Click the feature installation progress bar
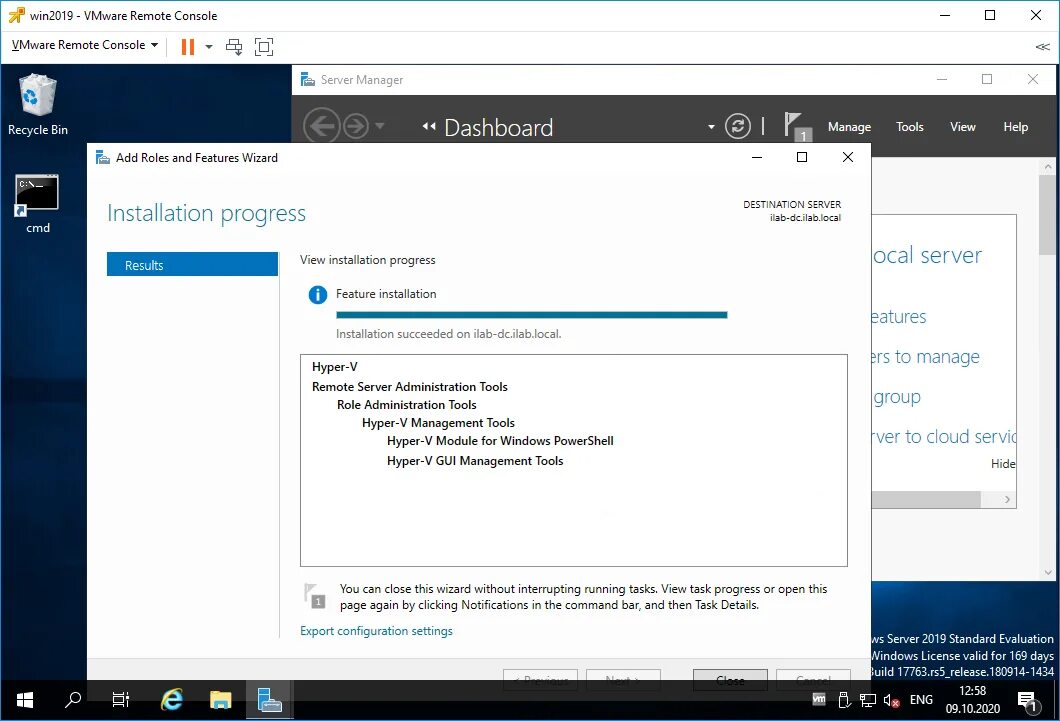 coord(530,313)
